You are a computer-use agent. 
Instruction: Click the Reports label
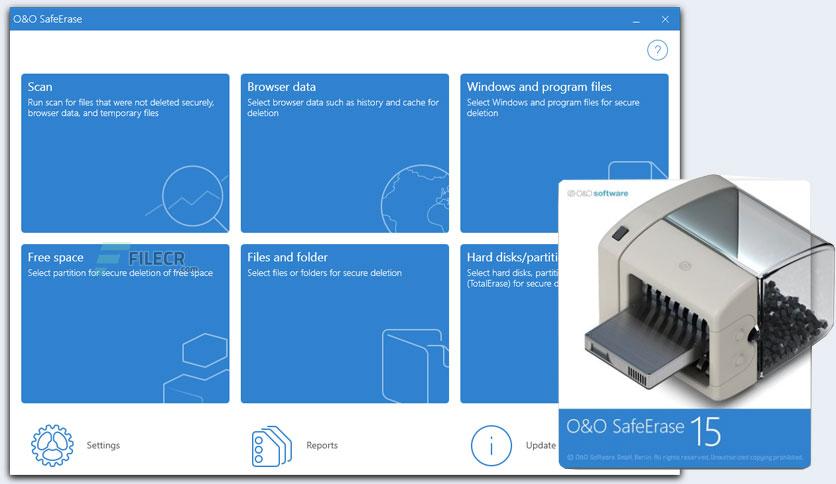click(x=322, y=445)
